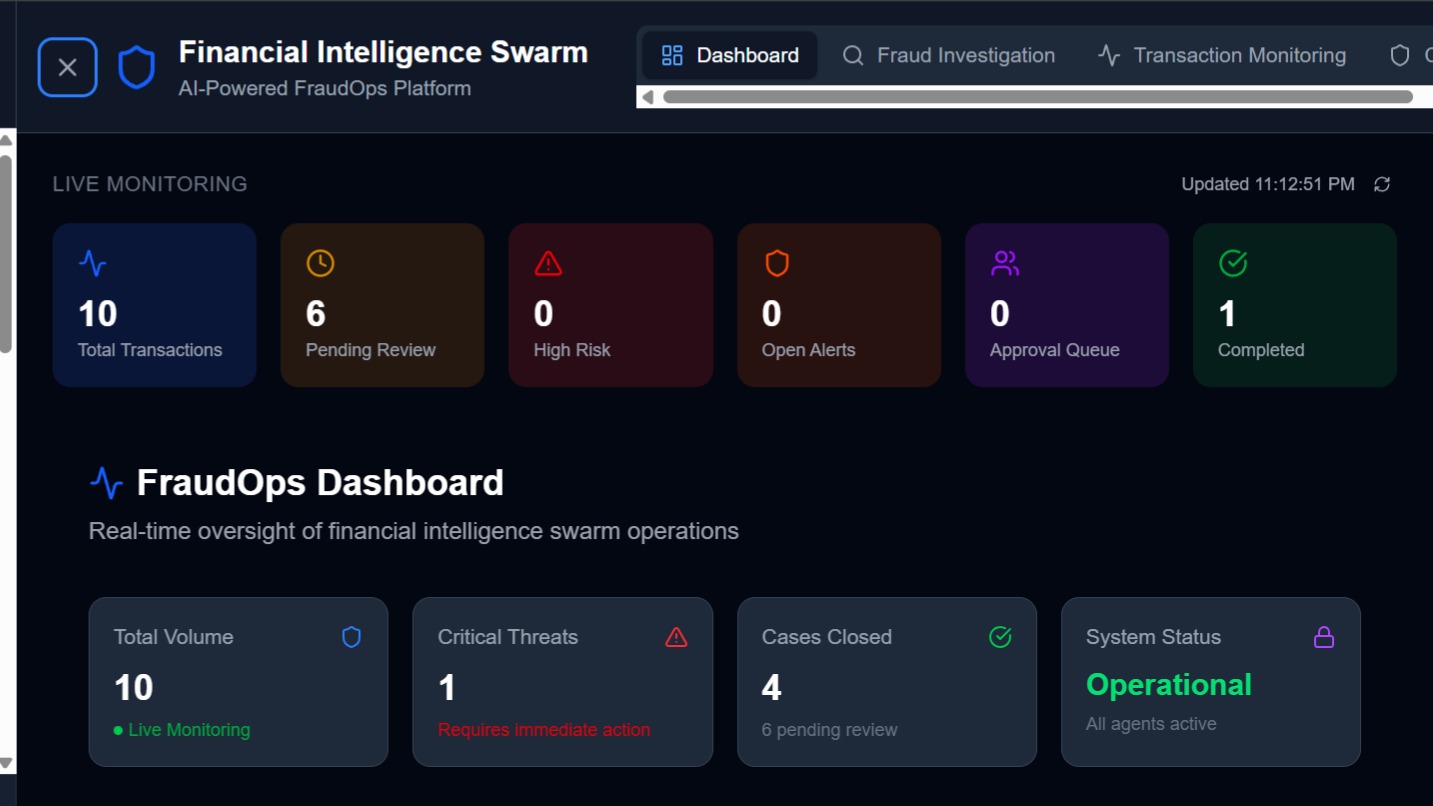
Task: Click the warning triangle on High Risk card
Action: tap(548, 263)
